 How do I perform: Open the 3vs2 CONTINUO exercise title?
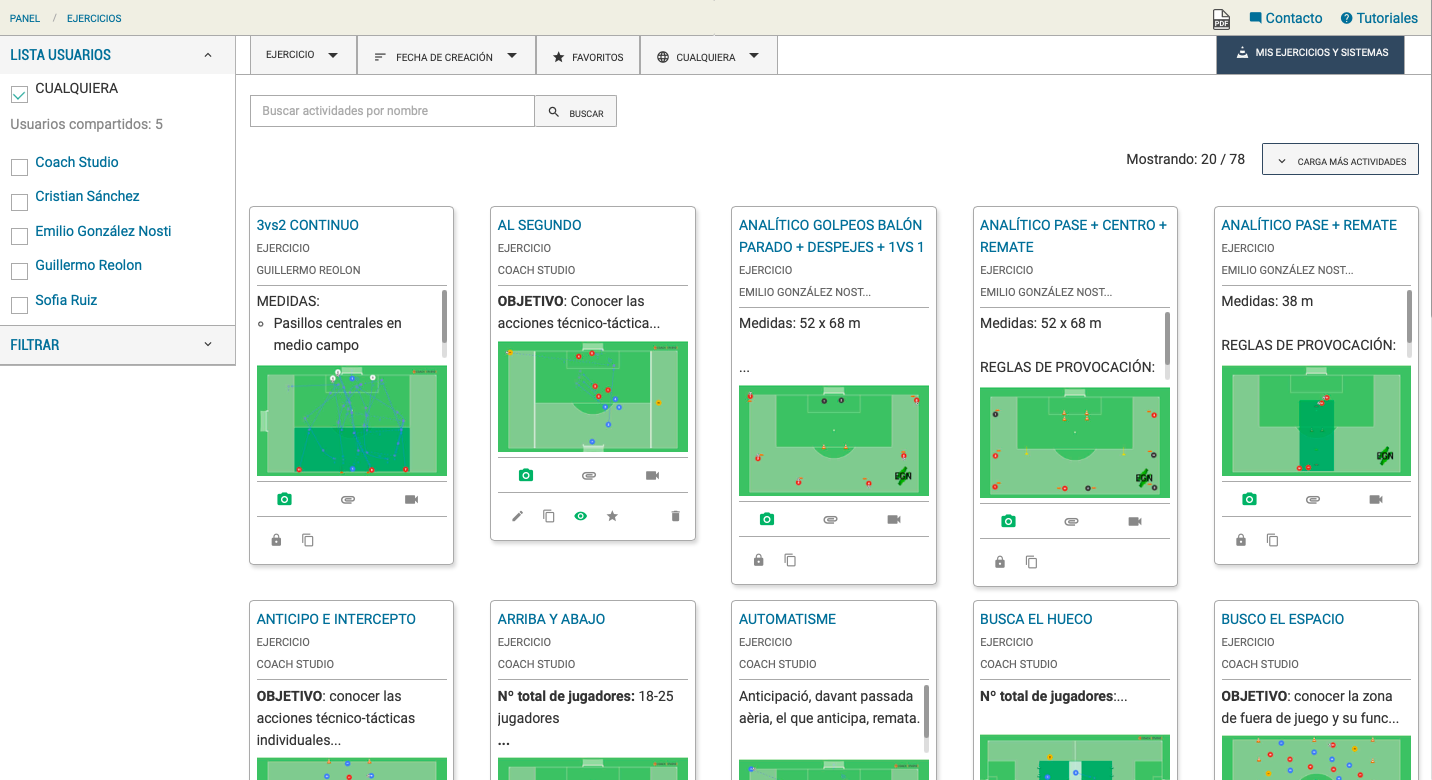[308, 225]
